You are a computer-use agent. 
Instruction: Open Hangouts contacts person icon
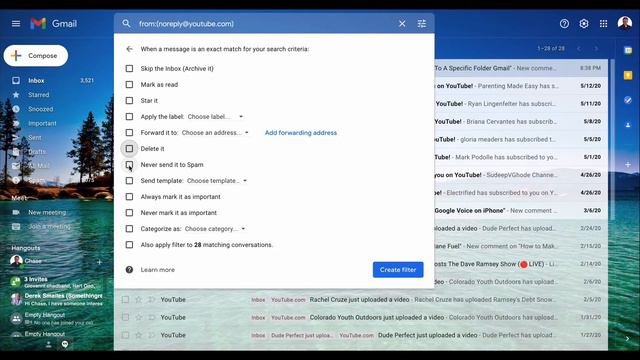(49, 344)
